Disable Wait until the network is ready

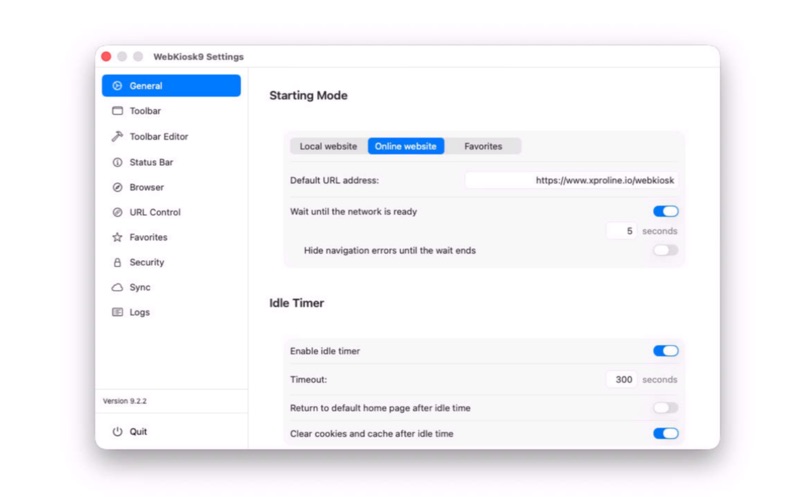(x=665, y=211)
